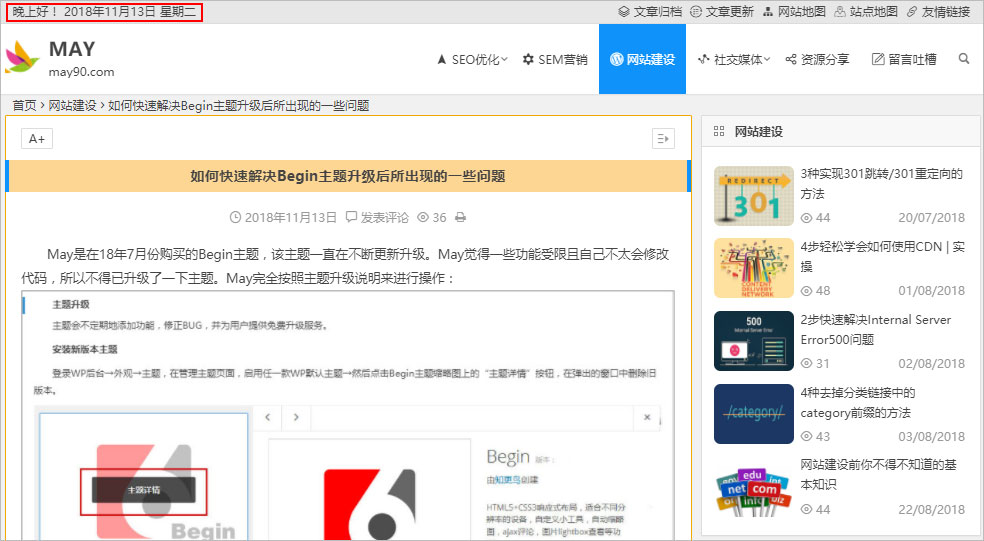
Task: Expand the SEO优化 dropdown menu
Action: 473,59
